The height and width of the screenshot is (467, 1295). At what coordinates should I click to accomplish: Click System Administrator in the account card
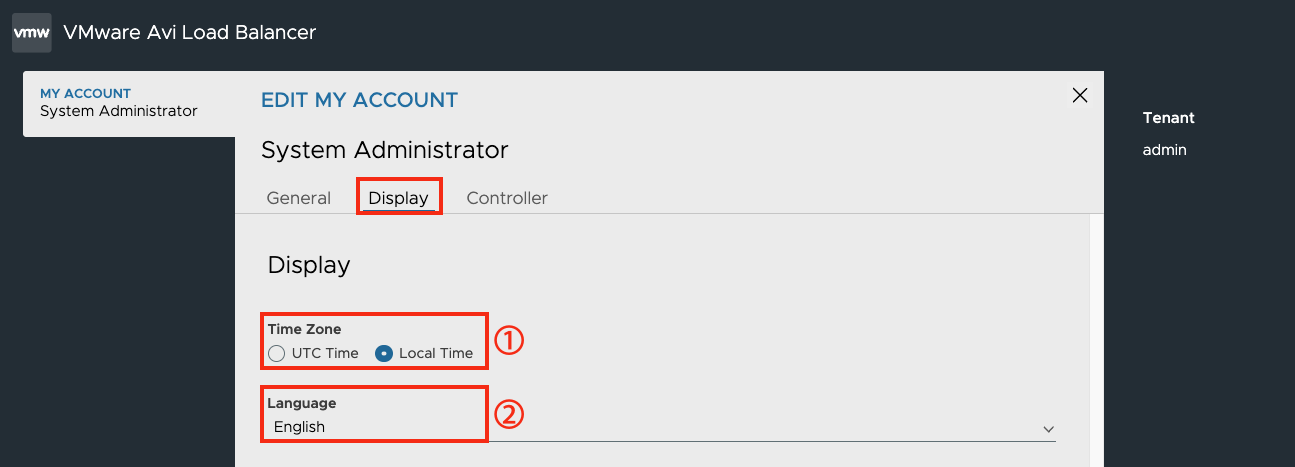point(119,111)
